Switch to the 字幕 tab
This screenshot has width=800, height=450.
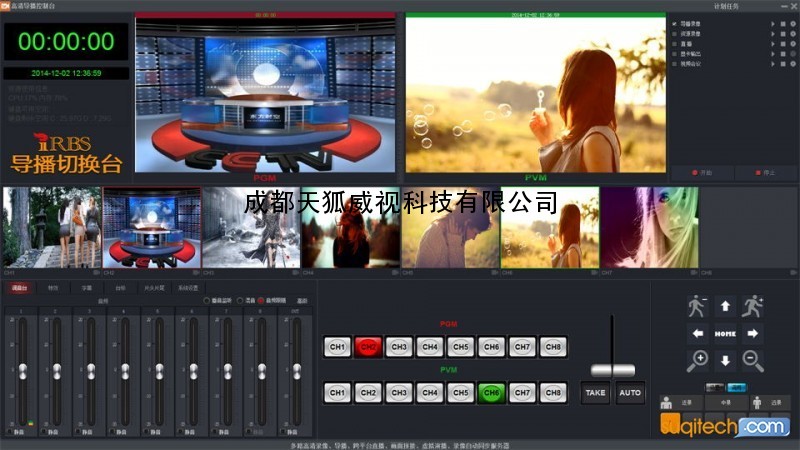[87, 288]
